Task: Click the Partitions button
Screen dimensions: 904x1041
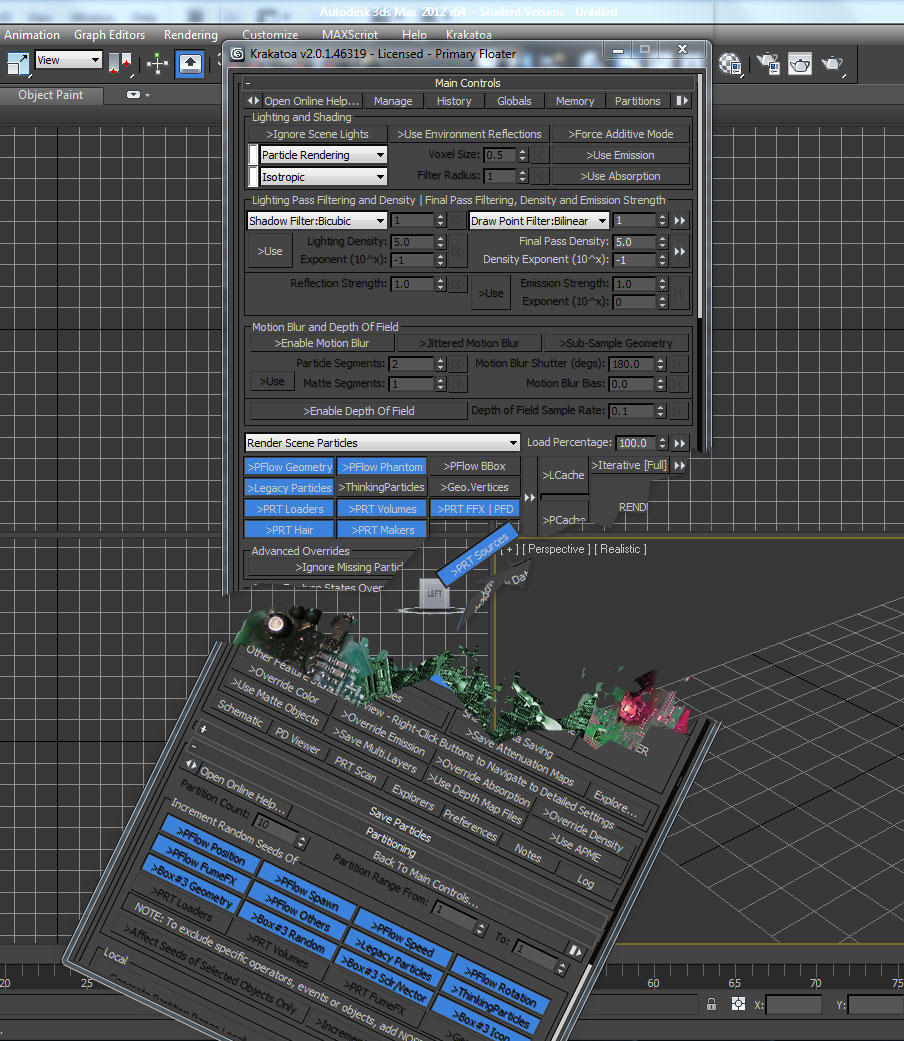Action: click(637, 101)
